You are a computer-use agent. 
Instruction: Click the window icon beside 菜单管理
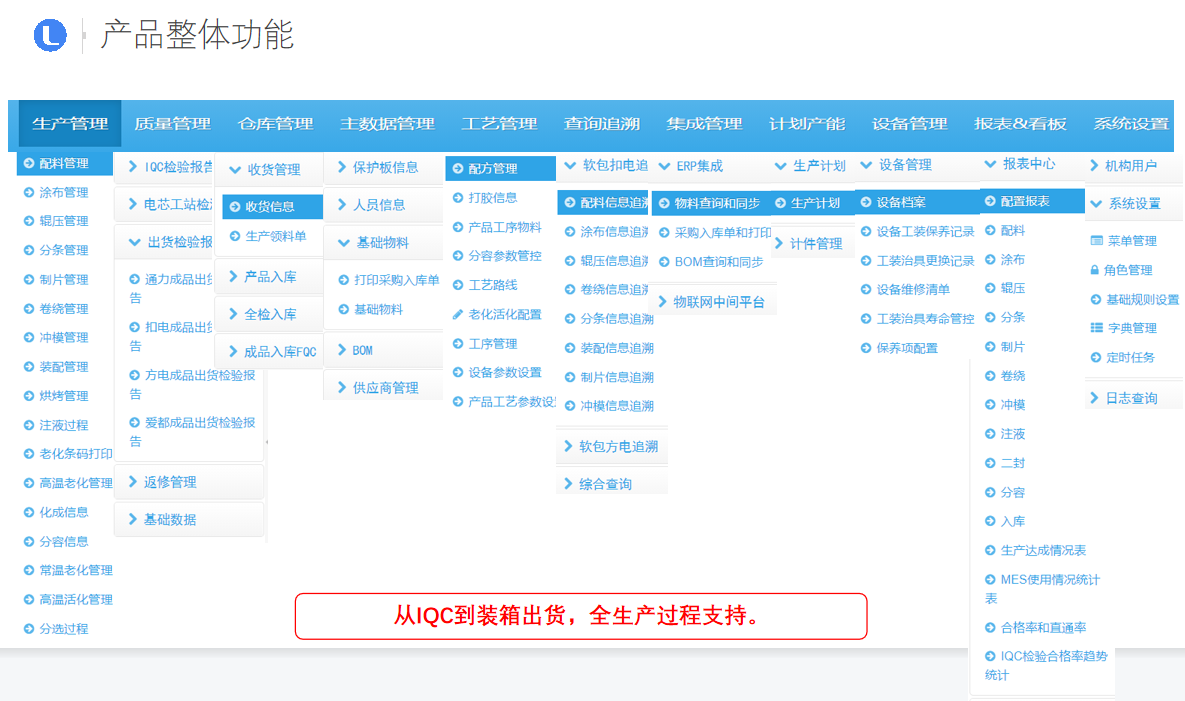coord(1097,241)
